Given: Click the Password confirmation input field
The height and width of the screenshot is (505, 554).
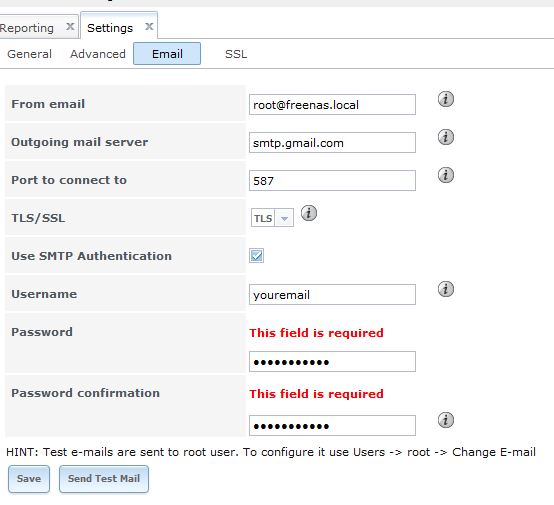Looking at the screenshot, I should 332,426.
